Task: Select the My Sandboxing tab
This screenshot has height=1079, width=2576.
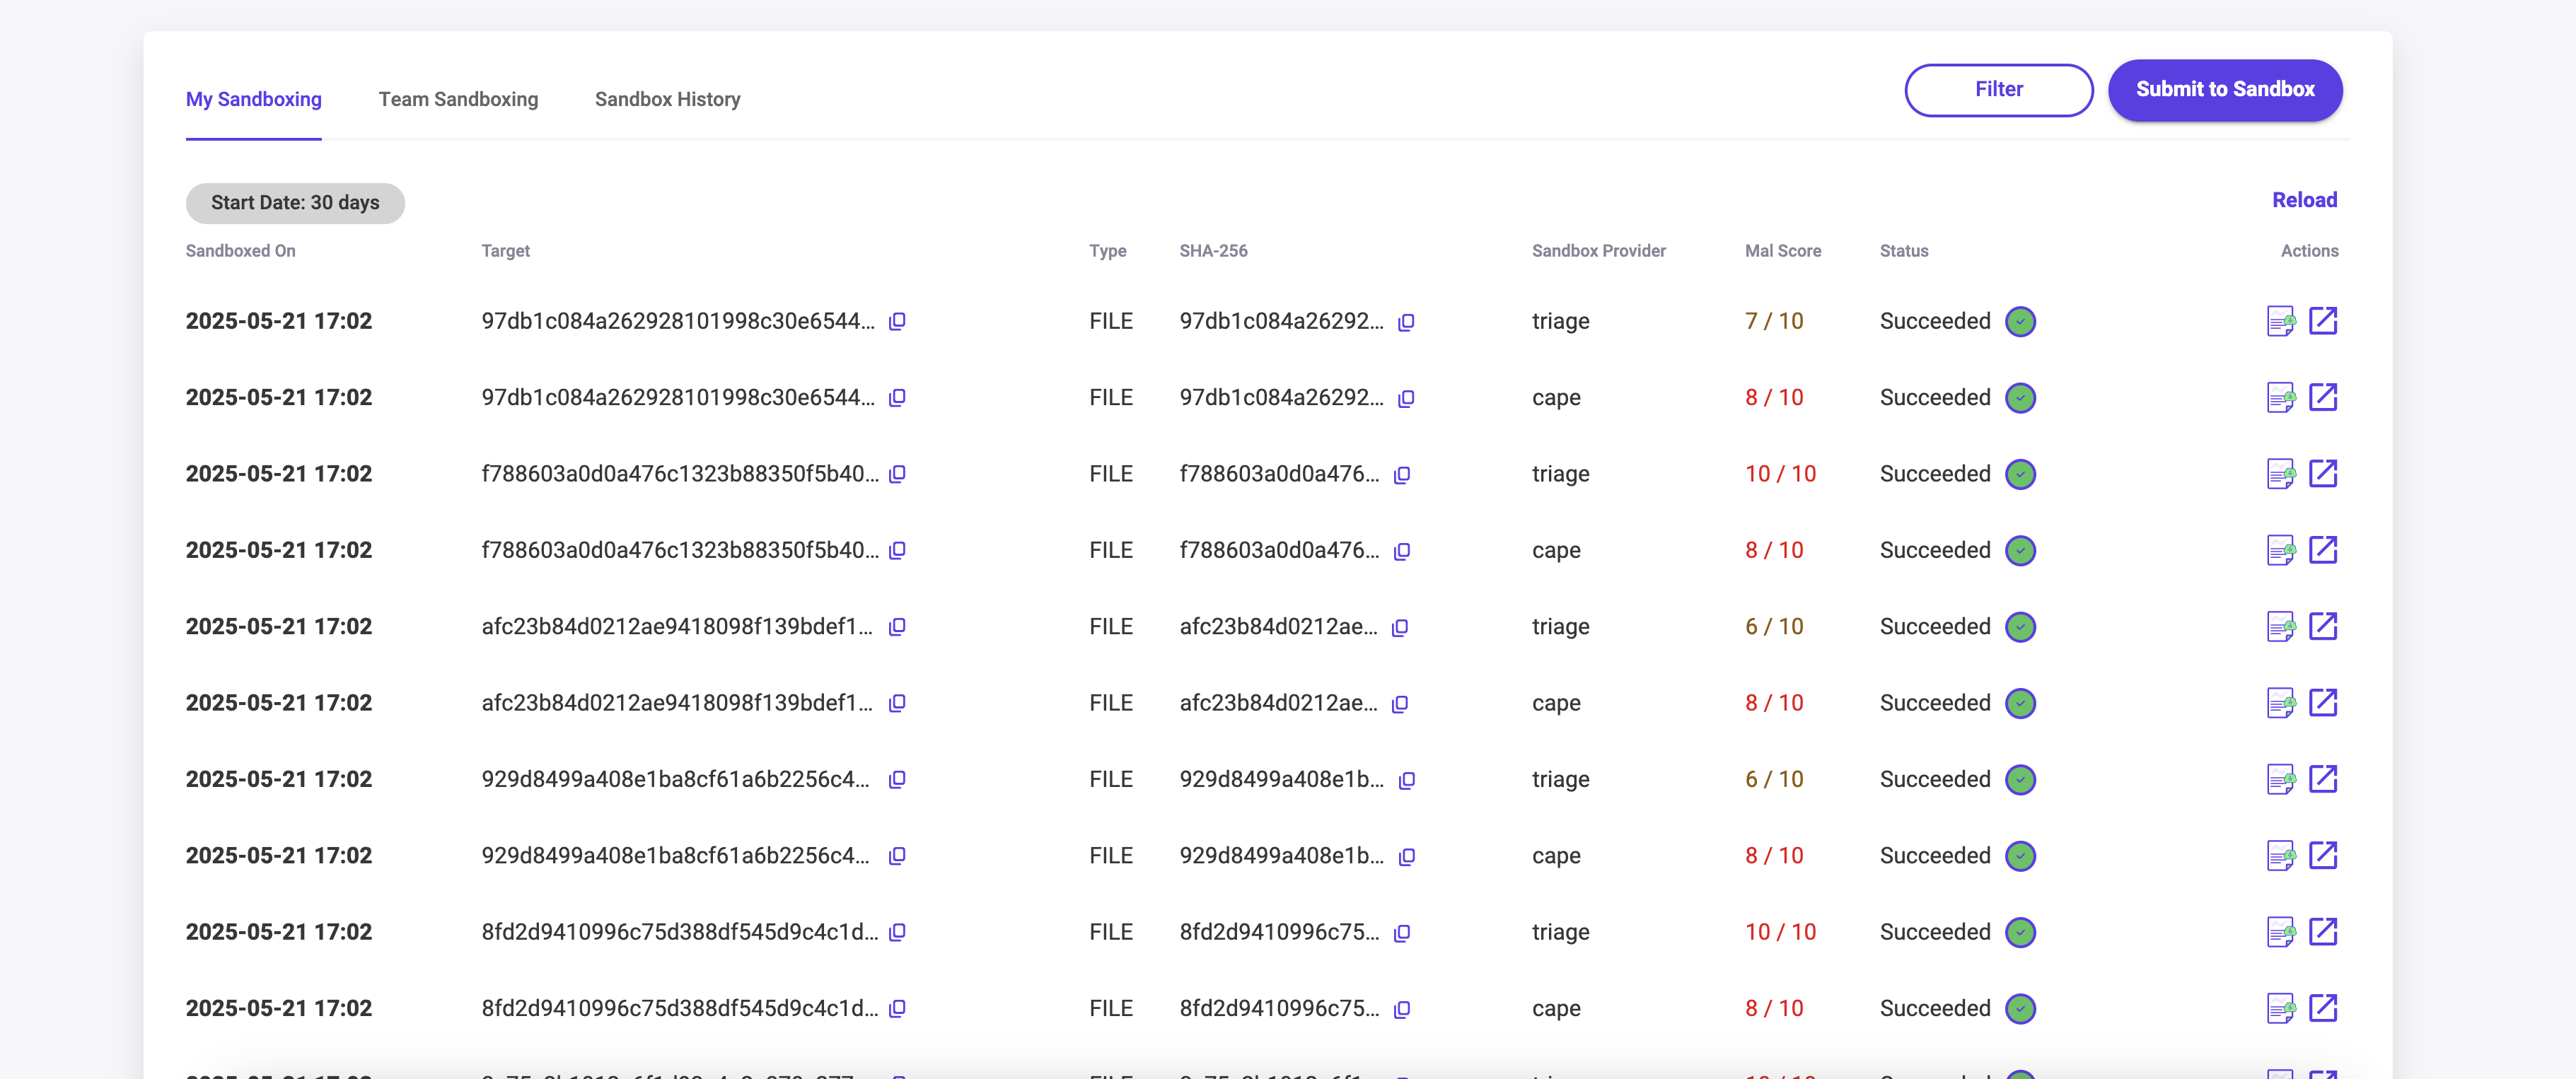Action: coord(253,99)
